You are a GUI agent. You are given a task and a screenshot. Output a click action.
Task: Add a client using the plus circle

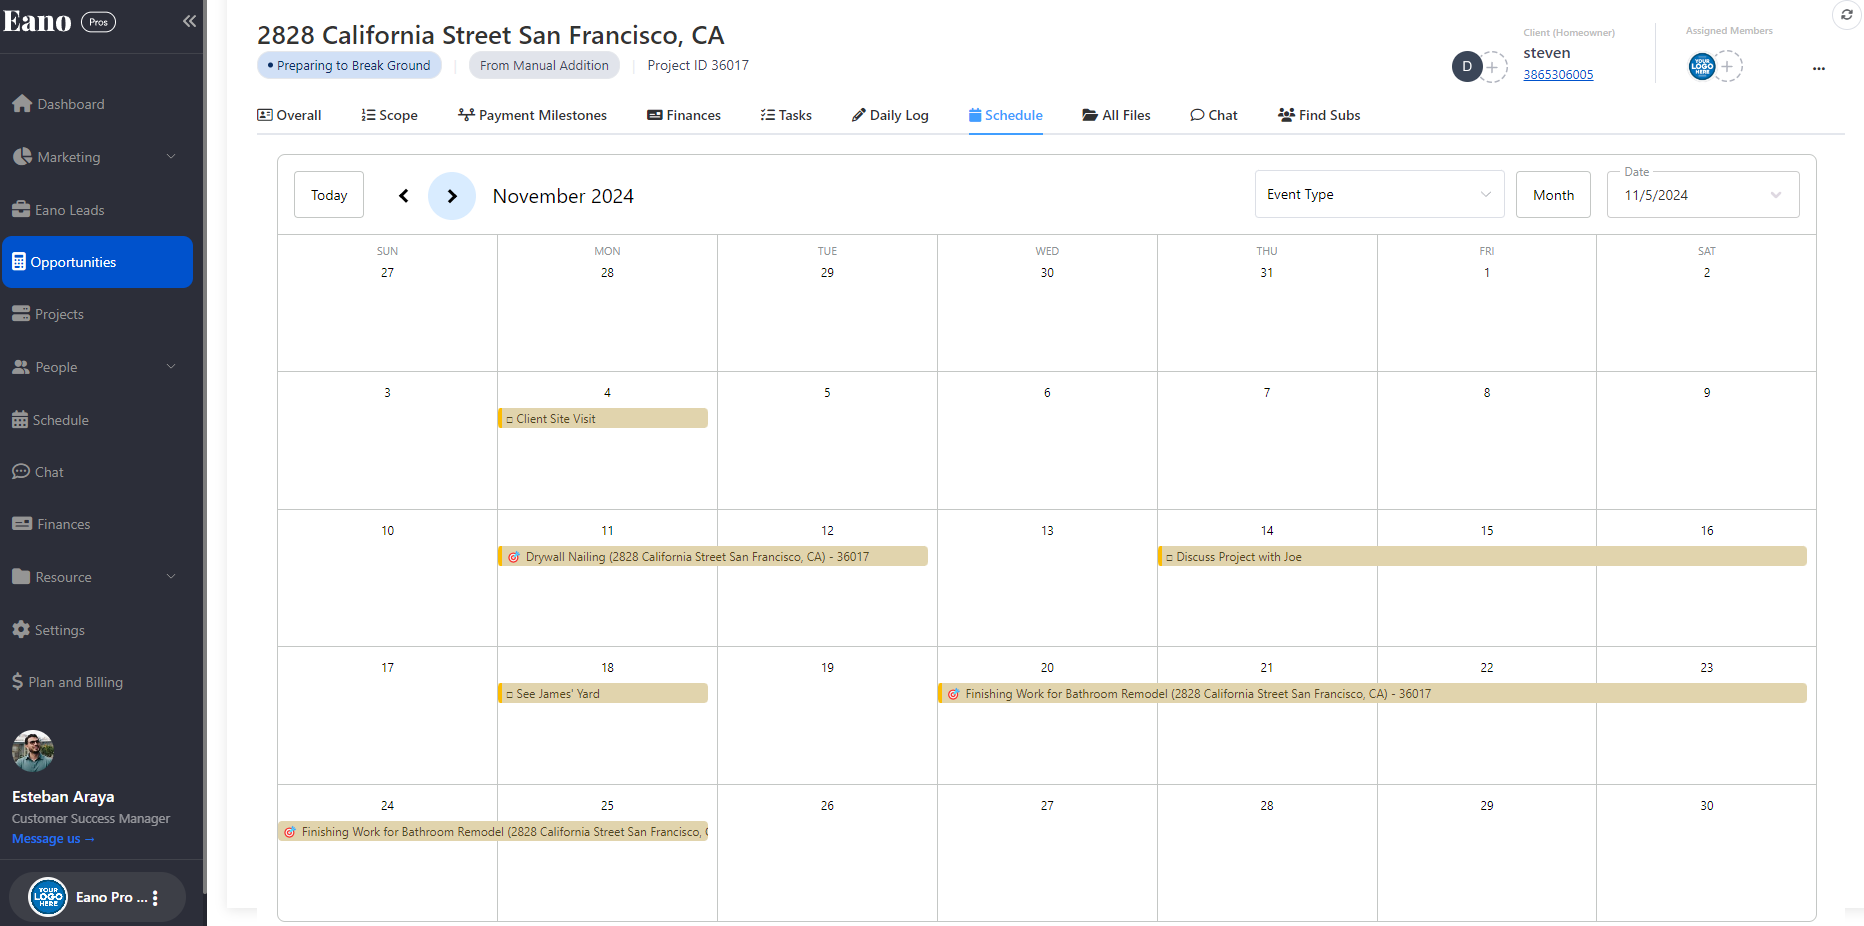pos(1492,67)
